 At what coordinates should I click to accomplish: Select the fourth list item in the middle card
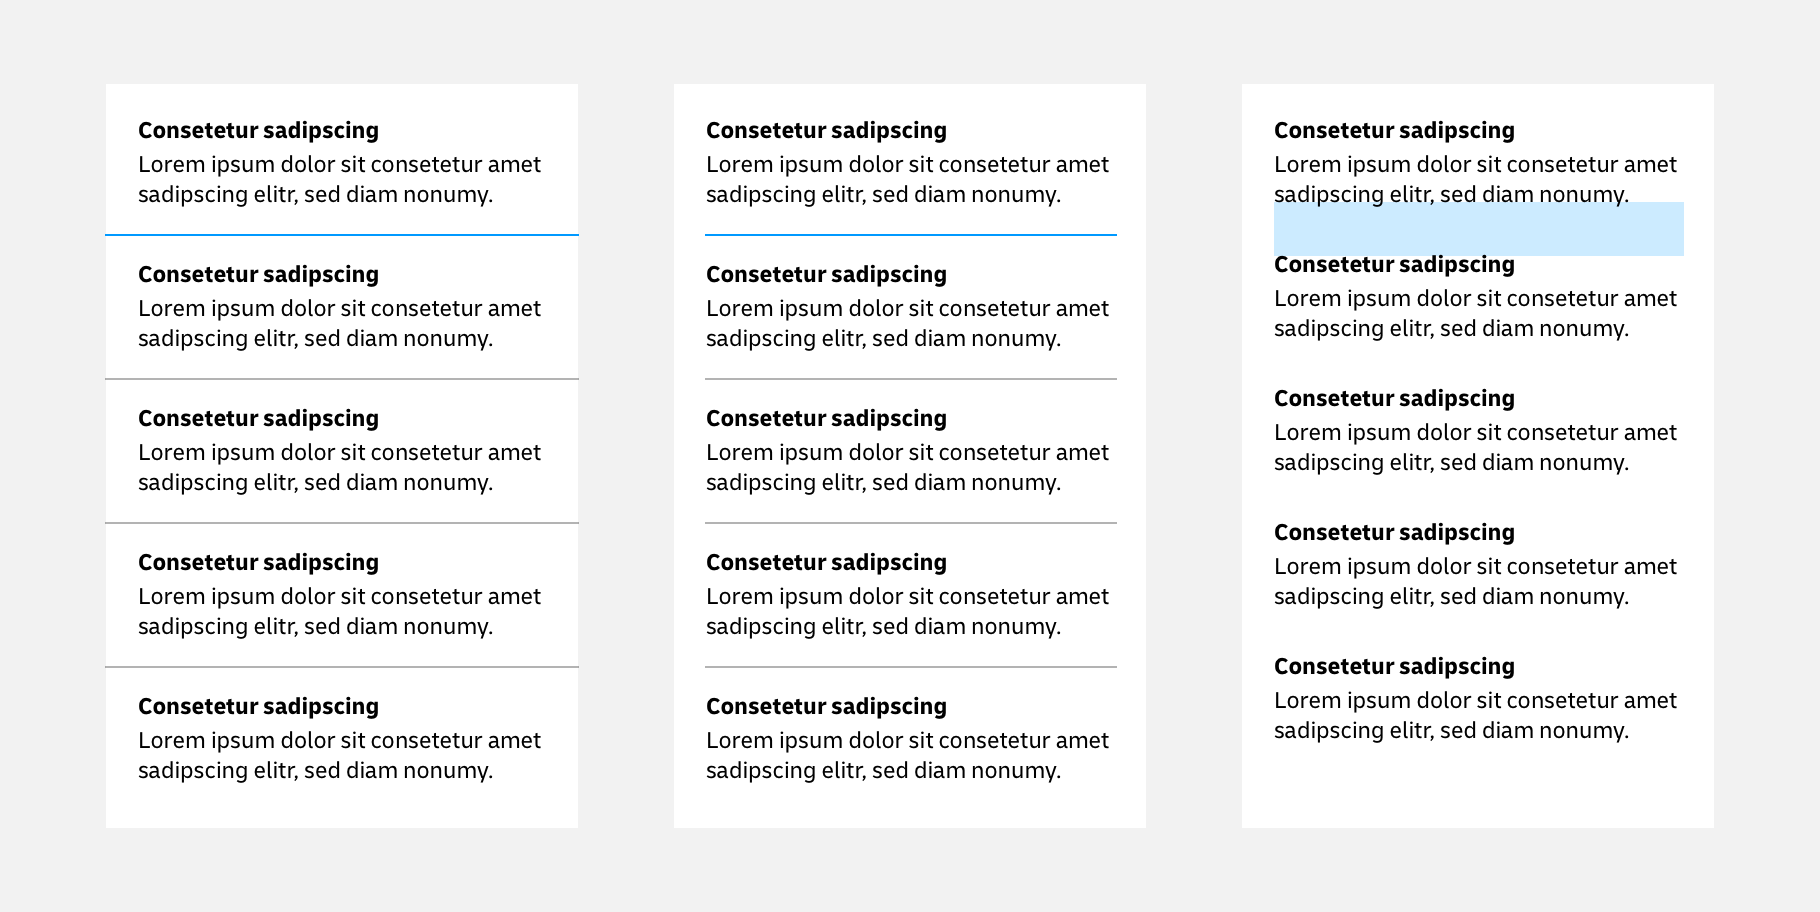[908, 595]
